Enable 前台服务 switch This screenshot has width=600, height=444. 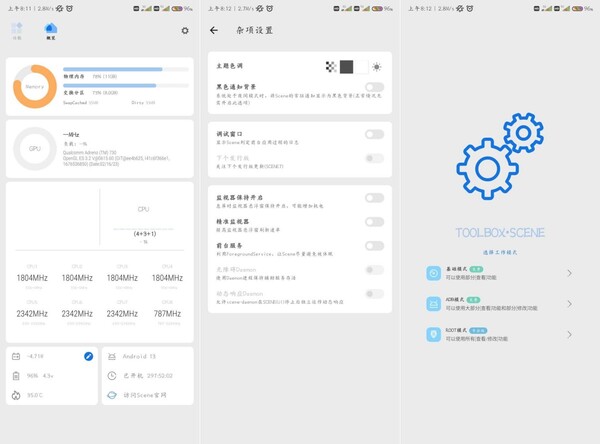(374, 246)
